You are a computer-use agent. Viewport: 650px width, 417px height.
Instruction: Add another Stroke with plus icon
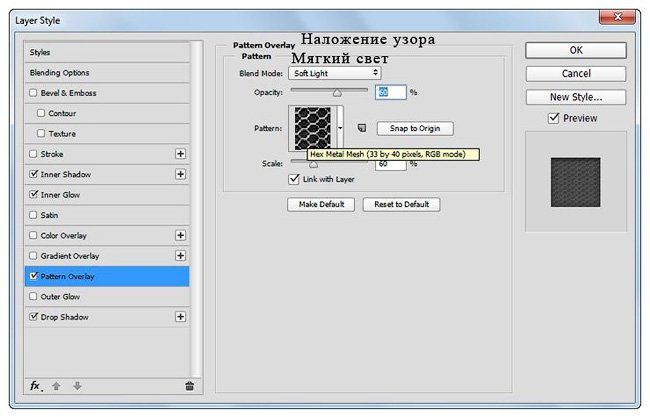181,154
